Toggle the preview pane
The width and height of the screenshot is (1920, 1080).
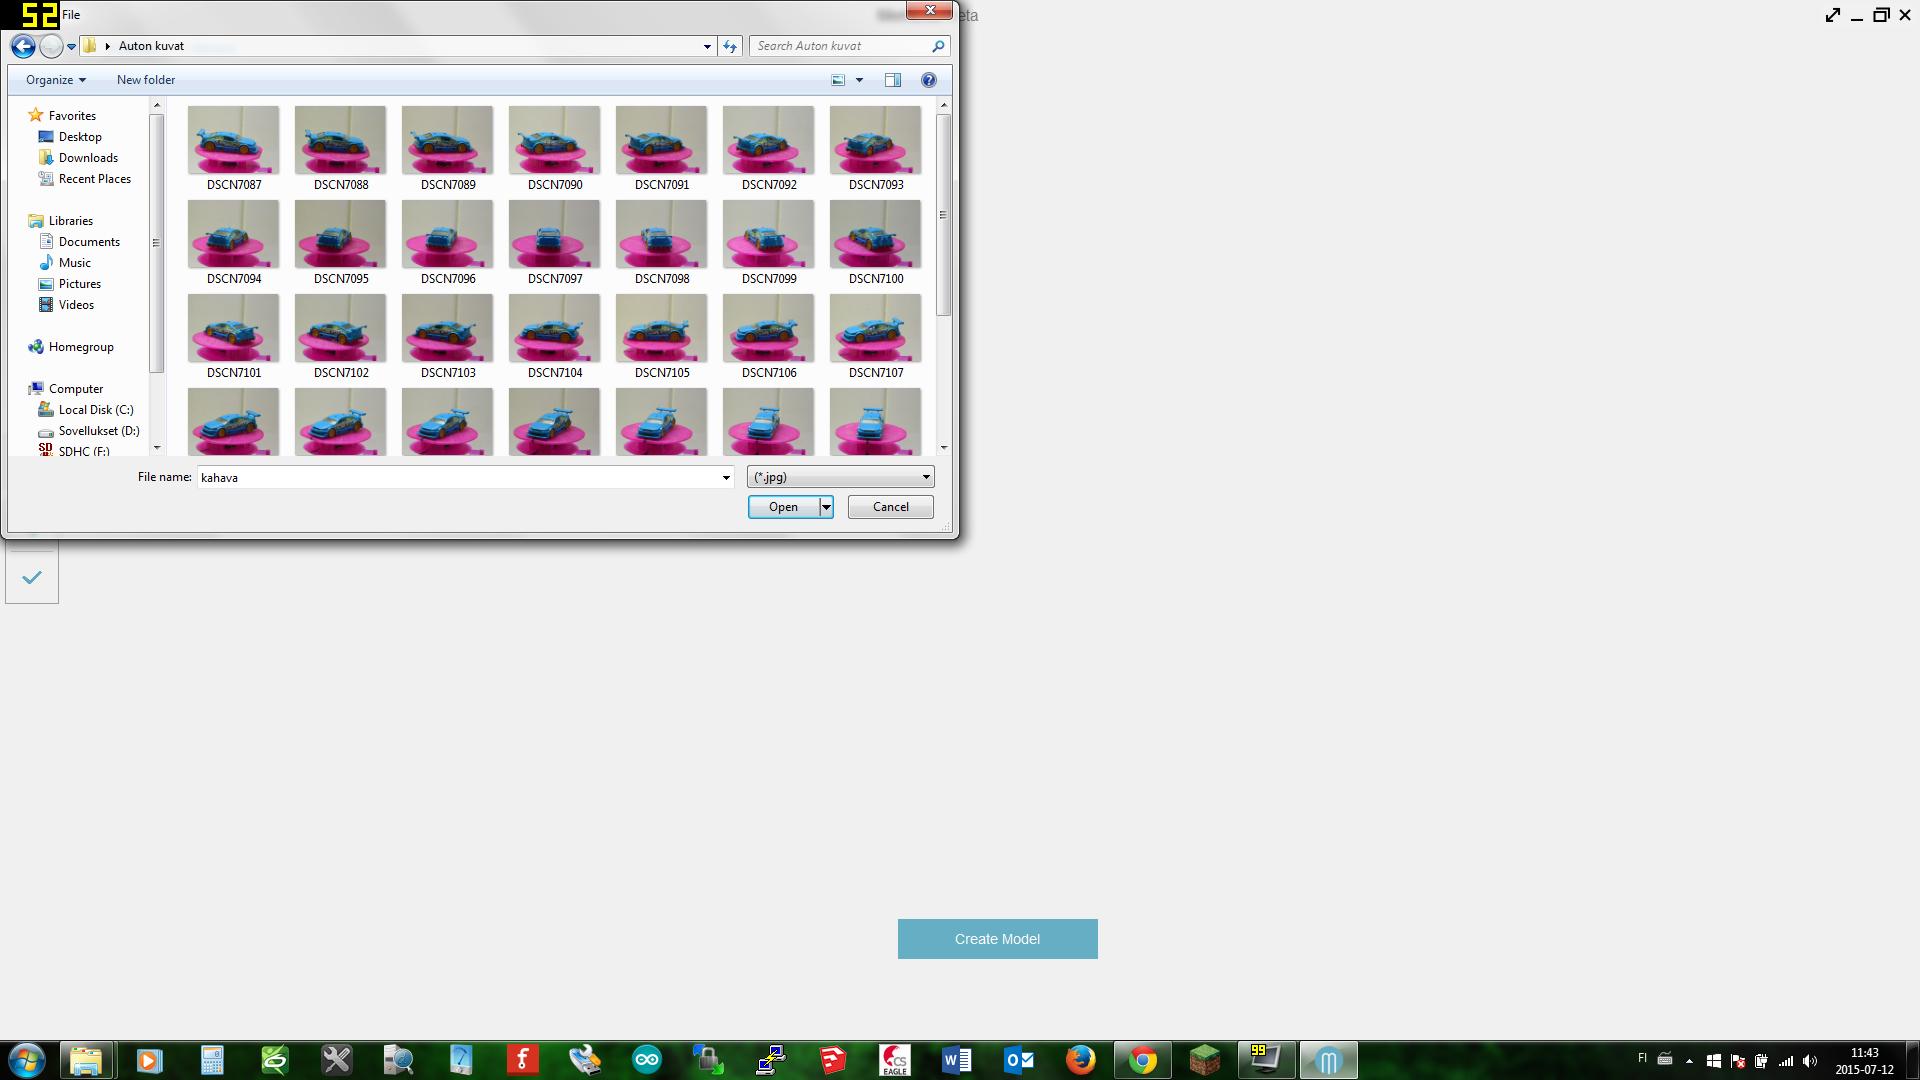coord(893,80)
